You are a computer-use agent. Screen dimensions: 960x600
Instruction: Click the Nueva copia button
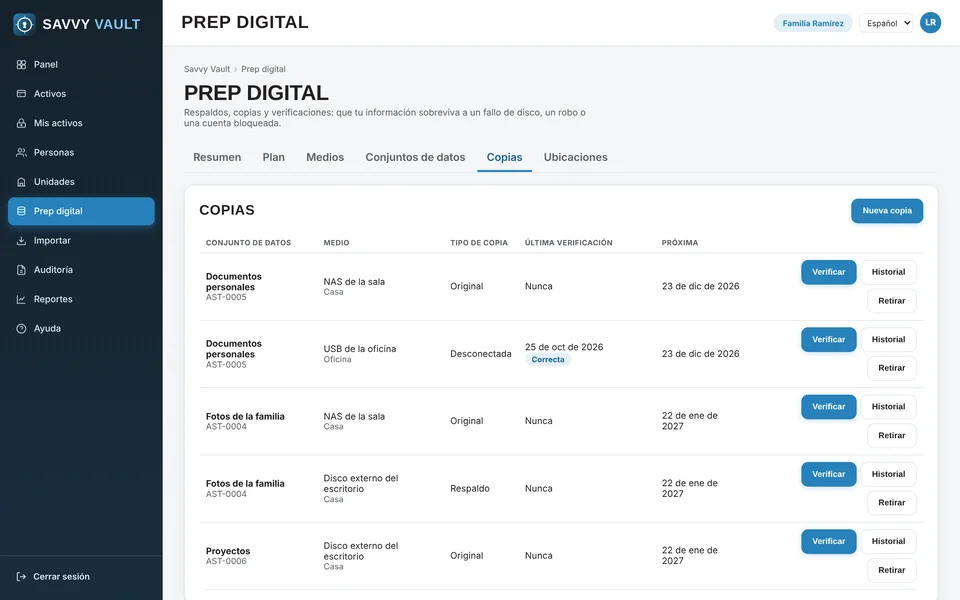tap(887, 211)
